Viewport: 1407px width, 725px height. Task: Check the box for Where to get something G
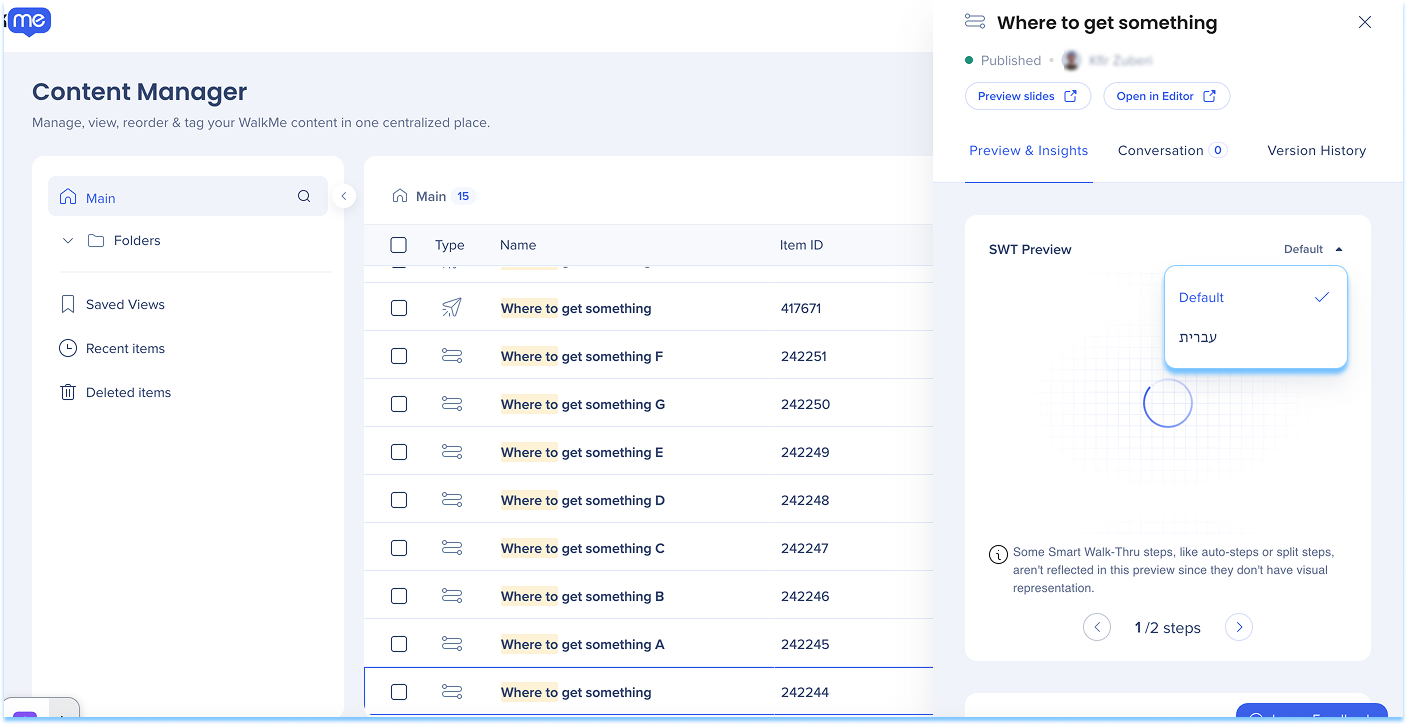pos(399,404)
